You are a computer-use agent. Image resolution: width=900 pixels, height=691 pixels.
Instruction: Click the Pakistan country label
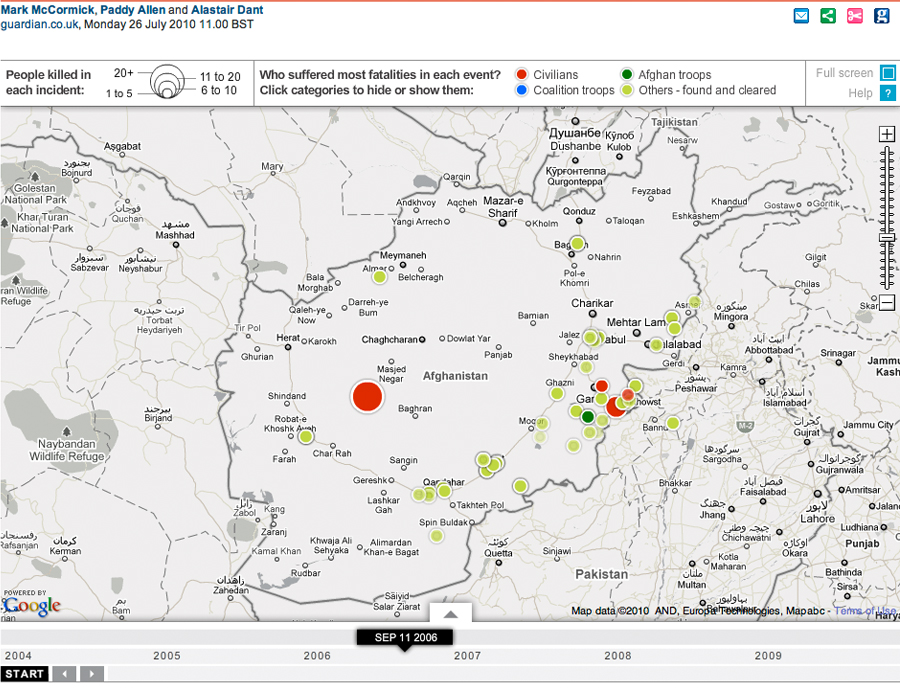602,574
